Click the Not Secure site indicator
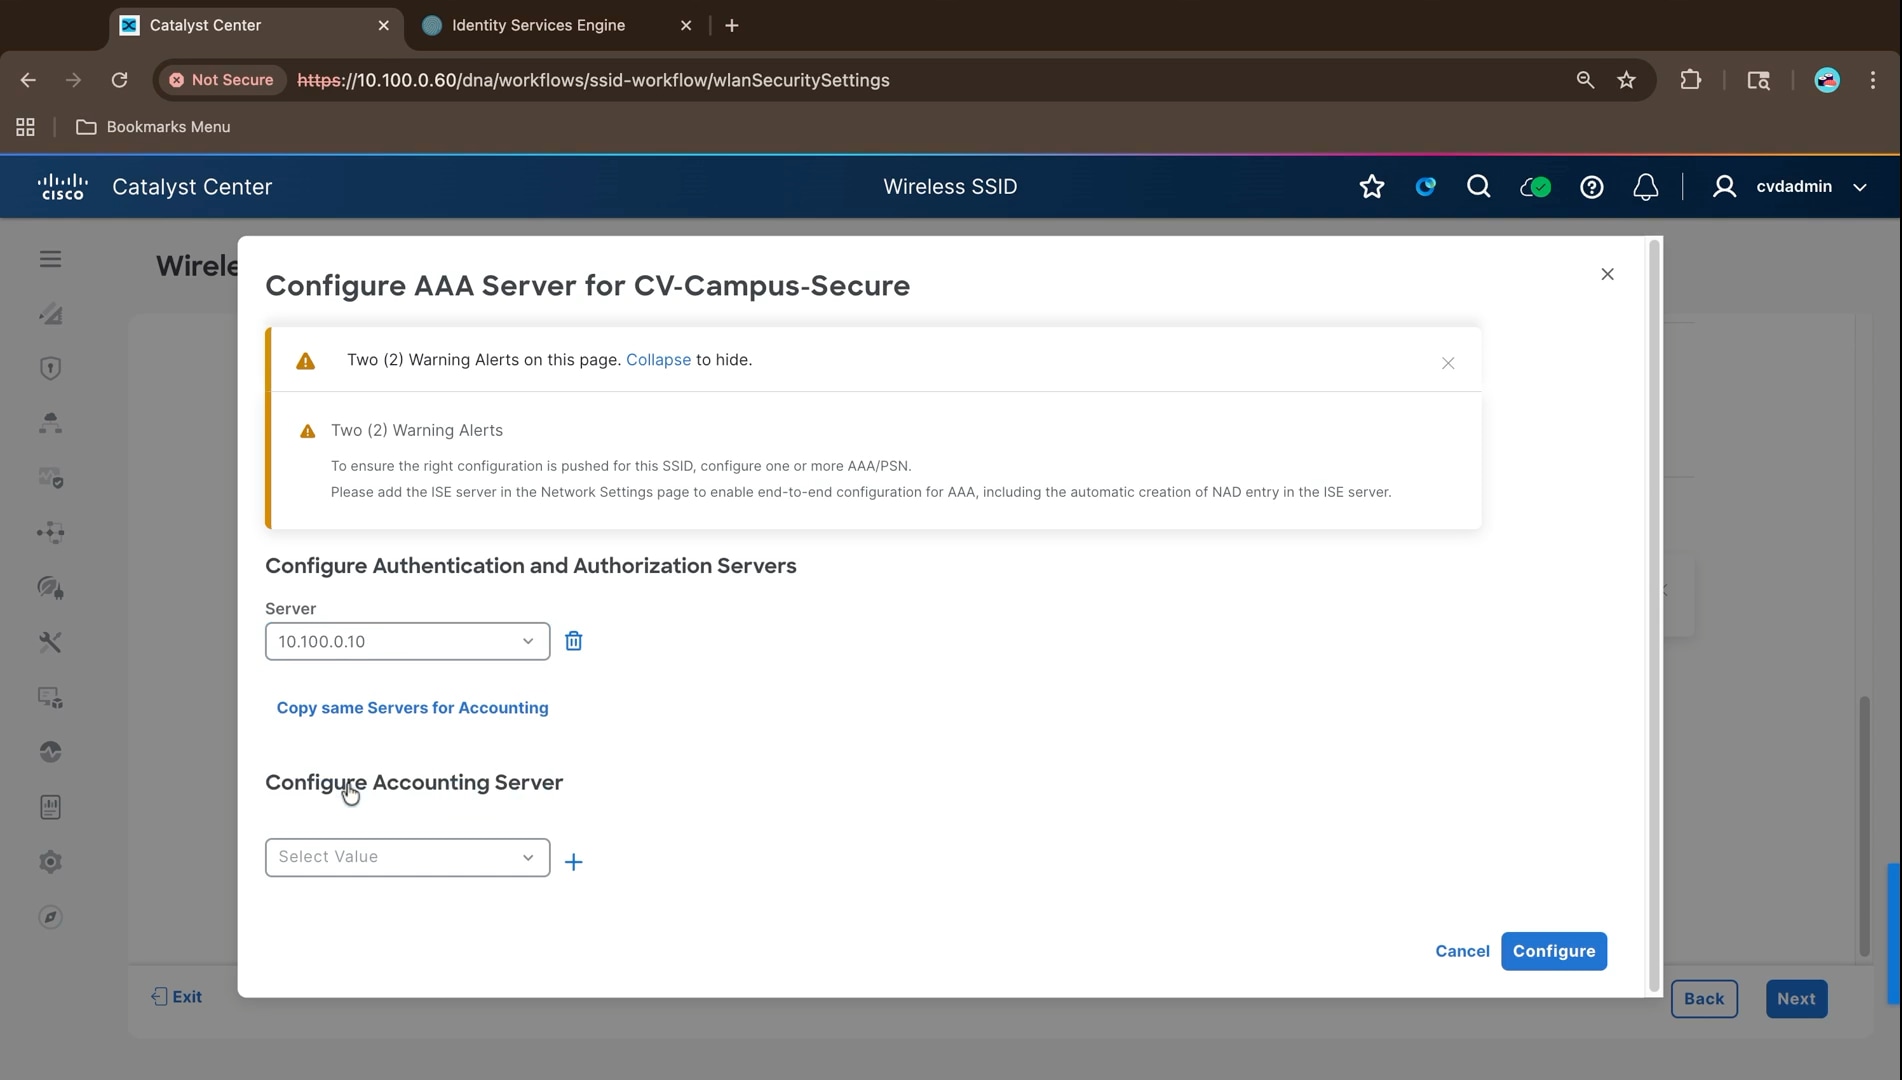This screenshot has width=1902, height=1080. [x=221, y=80]
